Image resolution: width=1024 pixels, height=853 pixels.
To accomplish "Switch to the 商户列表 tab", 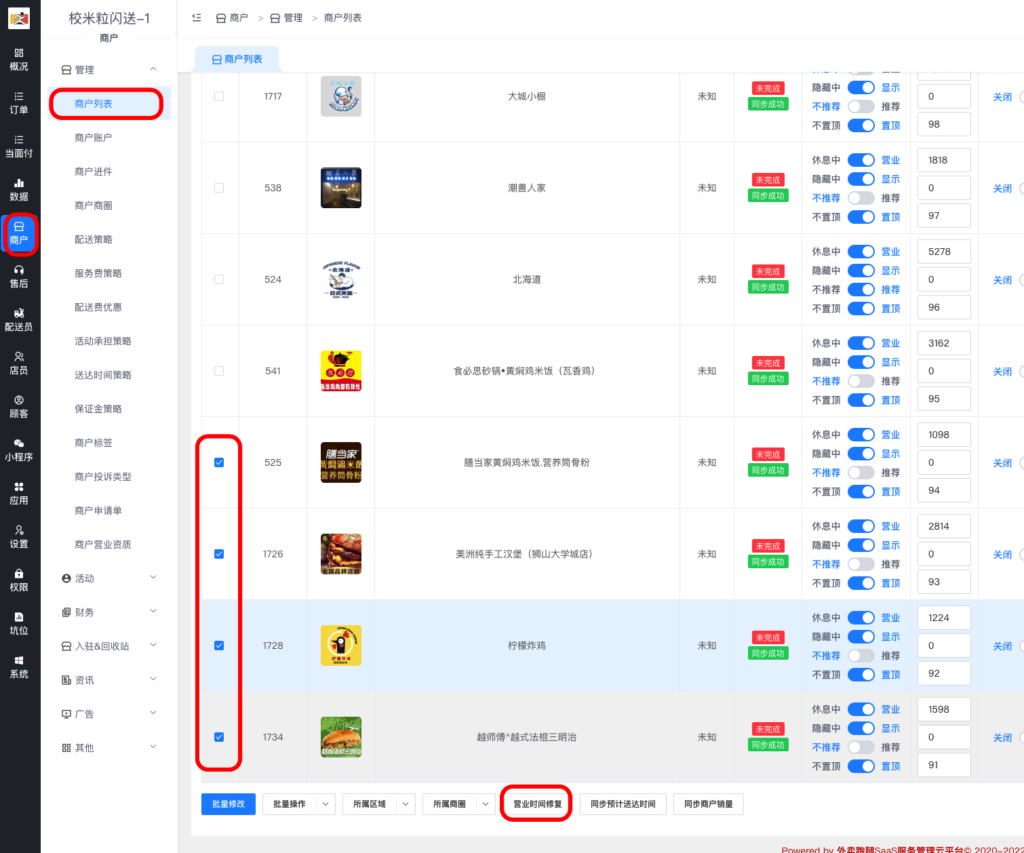I will [x=237, y=59].
